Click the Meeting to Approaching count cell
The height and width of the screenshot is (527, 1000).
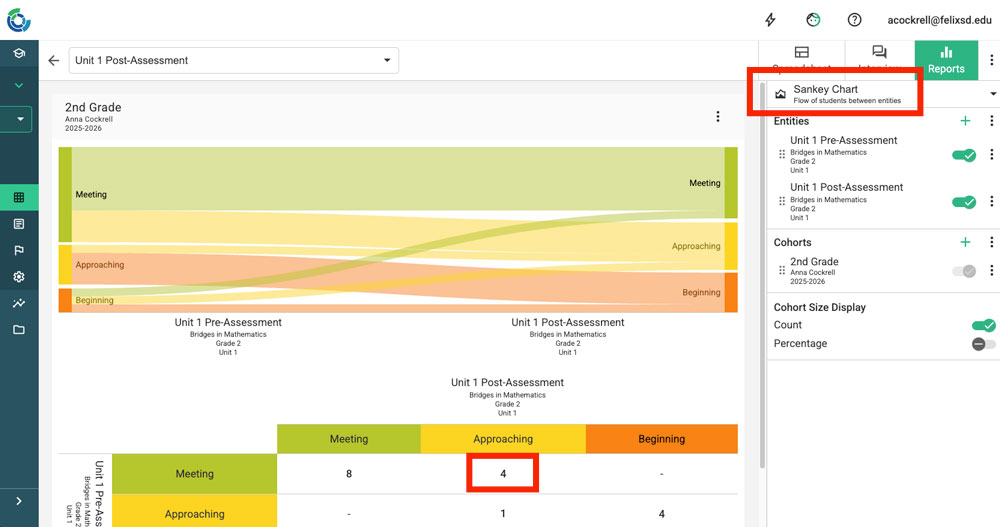click(x=503, y=474)
